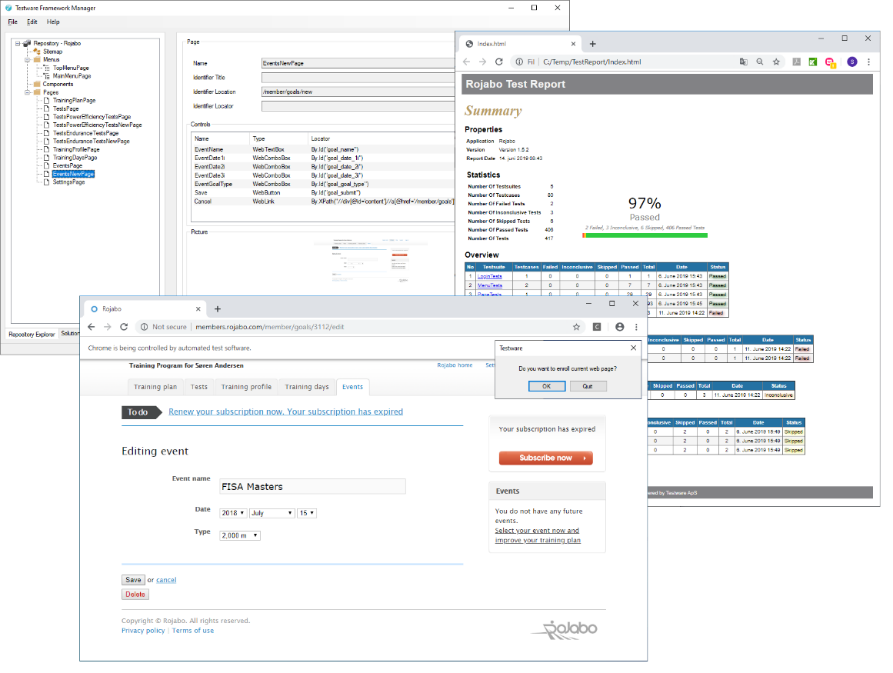This screenshot has height=673, width=893.
Task: Open the profile icon in Rojabo browser
Action: (620, 327)
